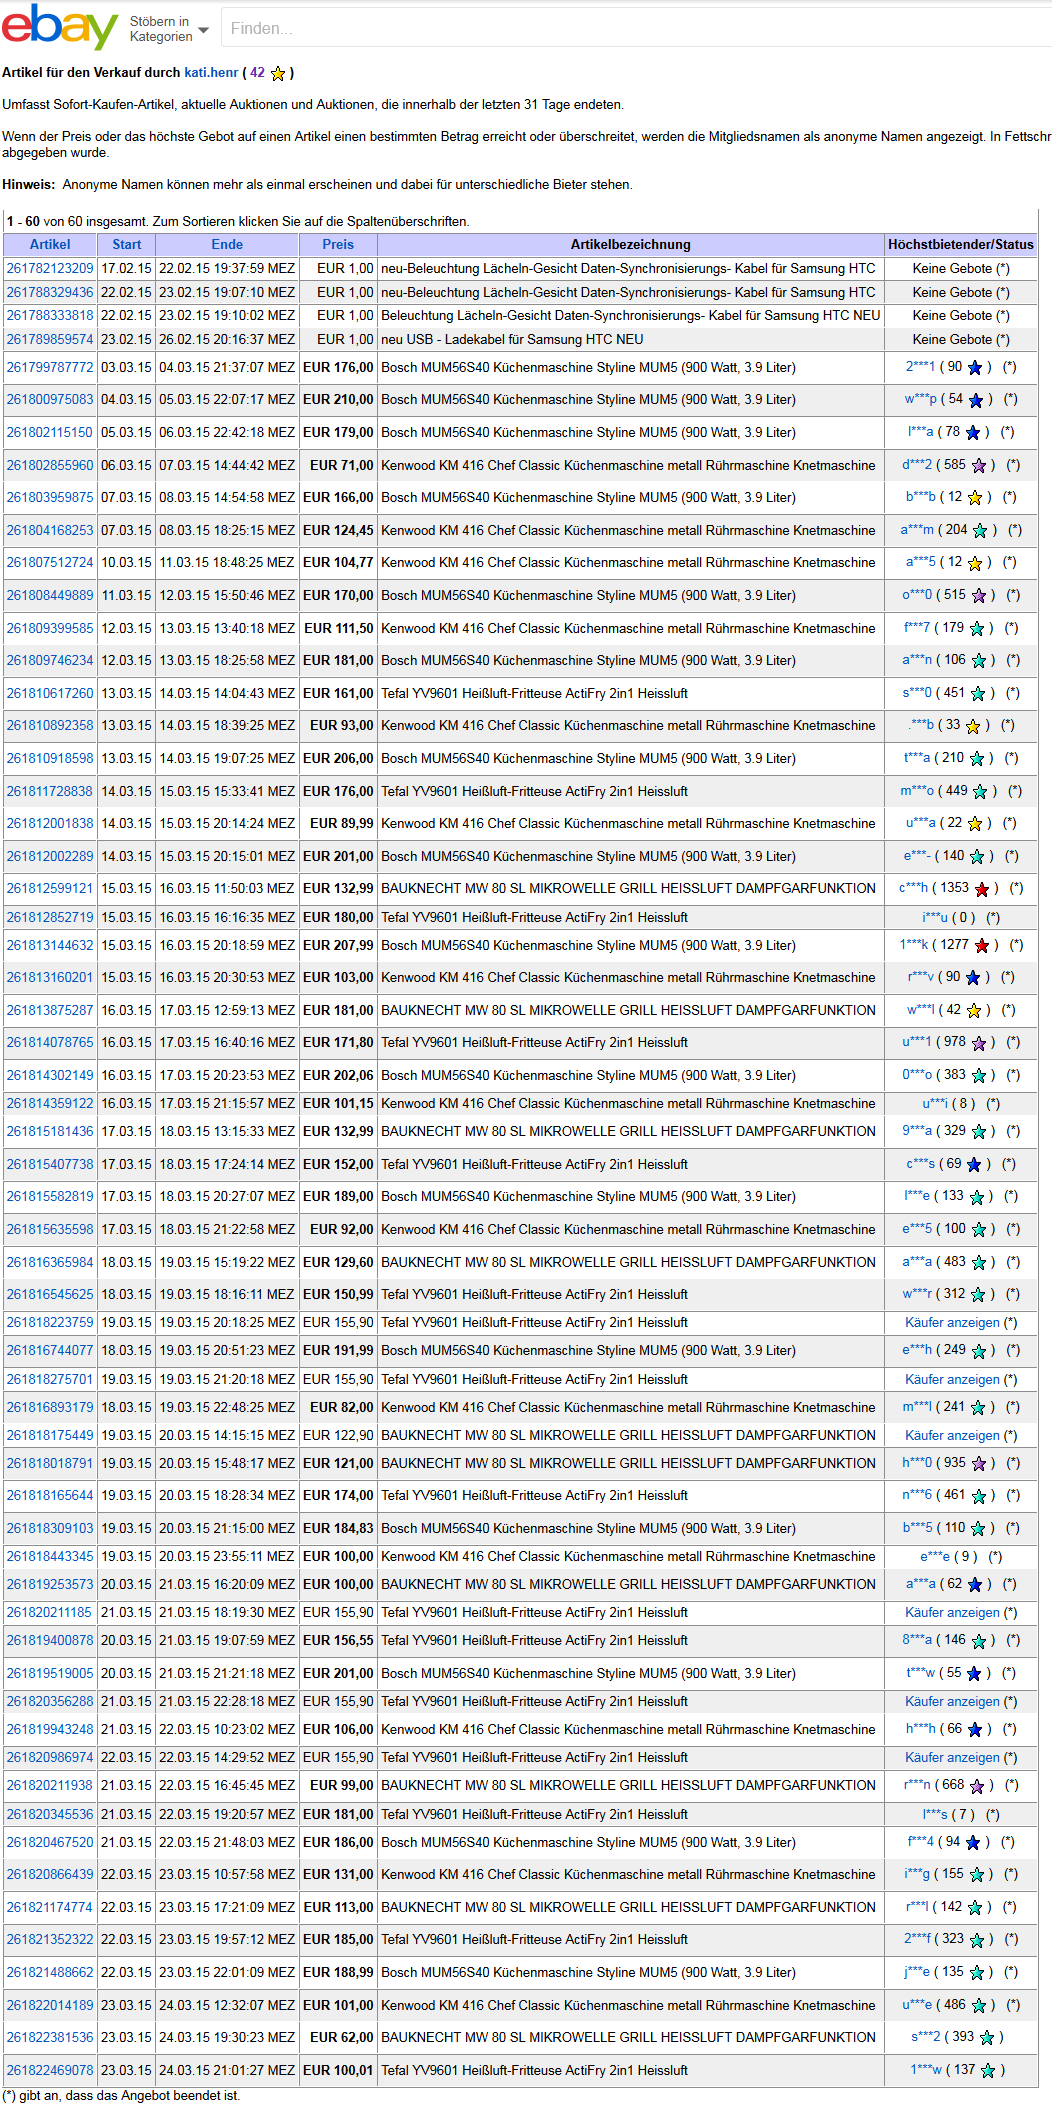Open item 261818223759

[x=50, y=1322]
